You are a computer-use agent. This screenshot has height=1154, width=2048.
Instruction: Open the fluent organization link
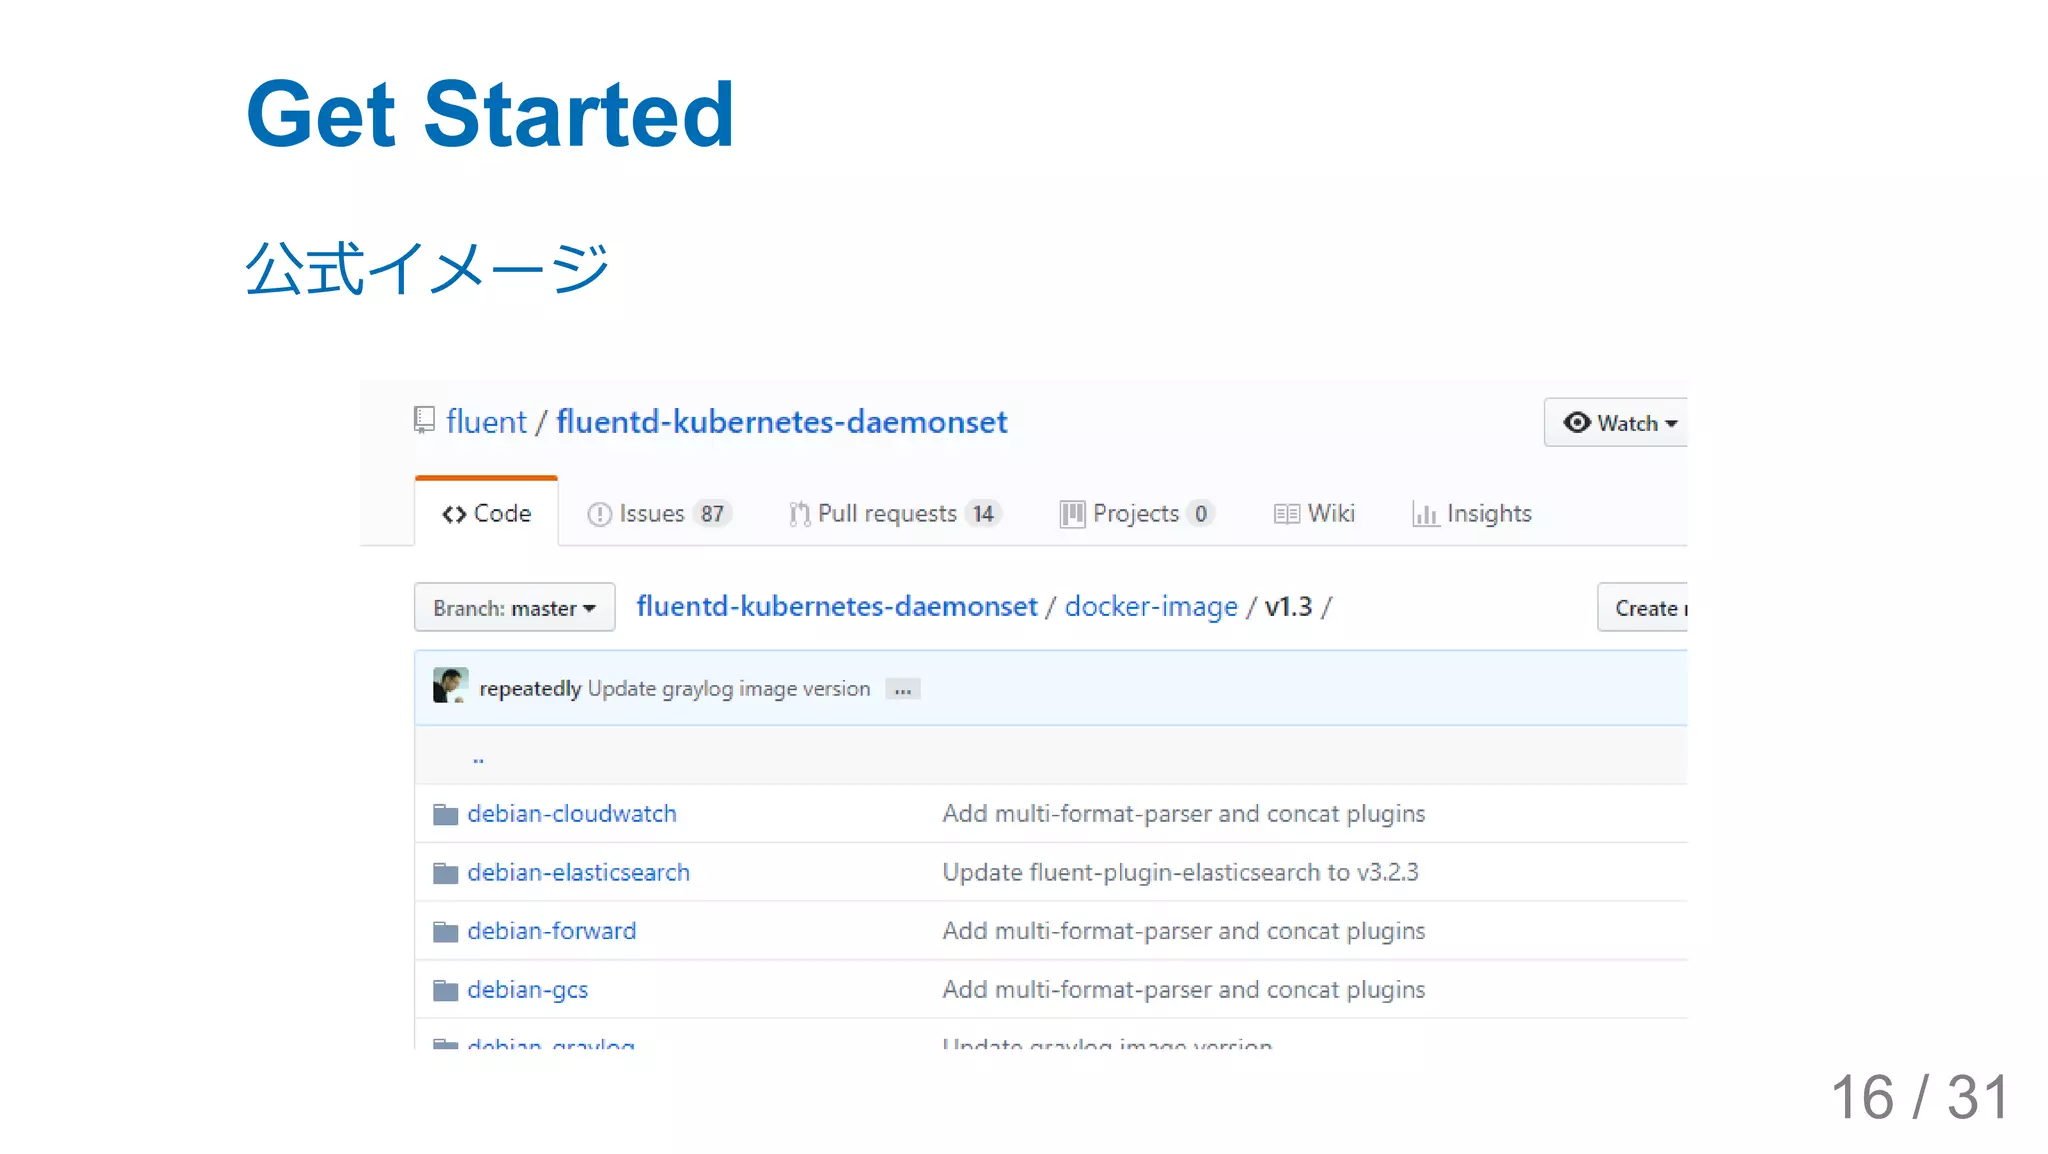click(486, 422)
